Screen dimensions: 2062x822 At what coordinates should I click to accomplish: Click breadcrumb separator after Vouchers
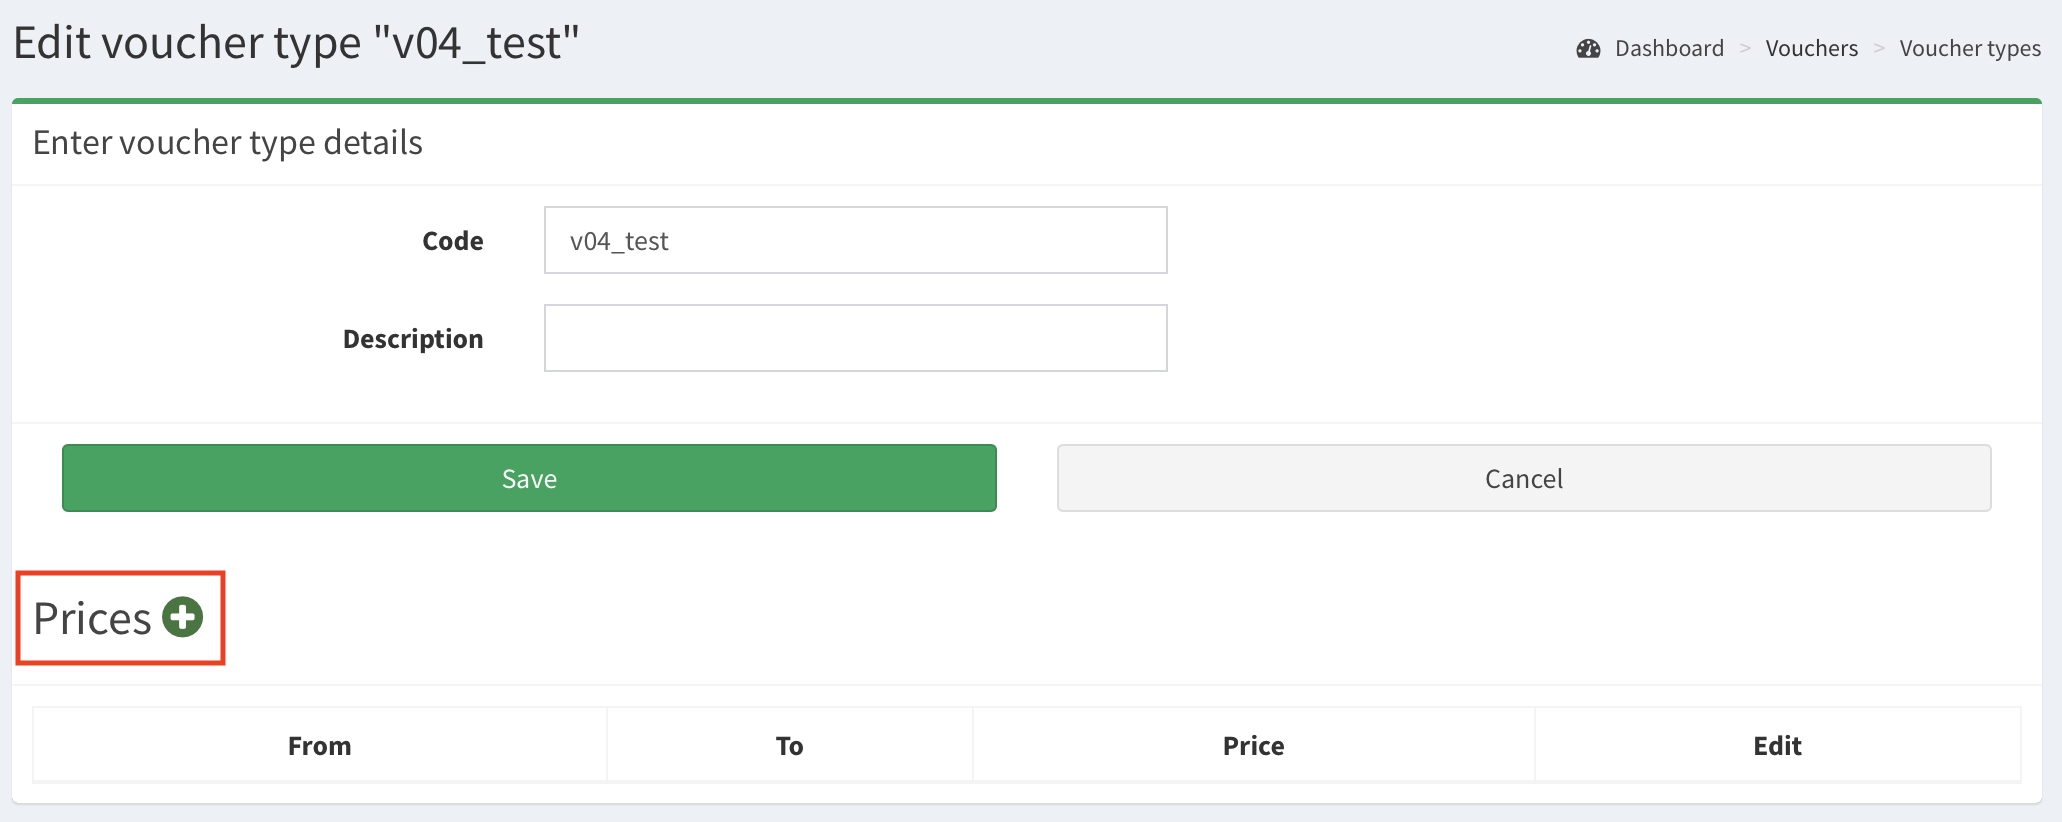click(1879, 49)
